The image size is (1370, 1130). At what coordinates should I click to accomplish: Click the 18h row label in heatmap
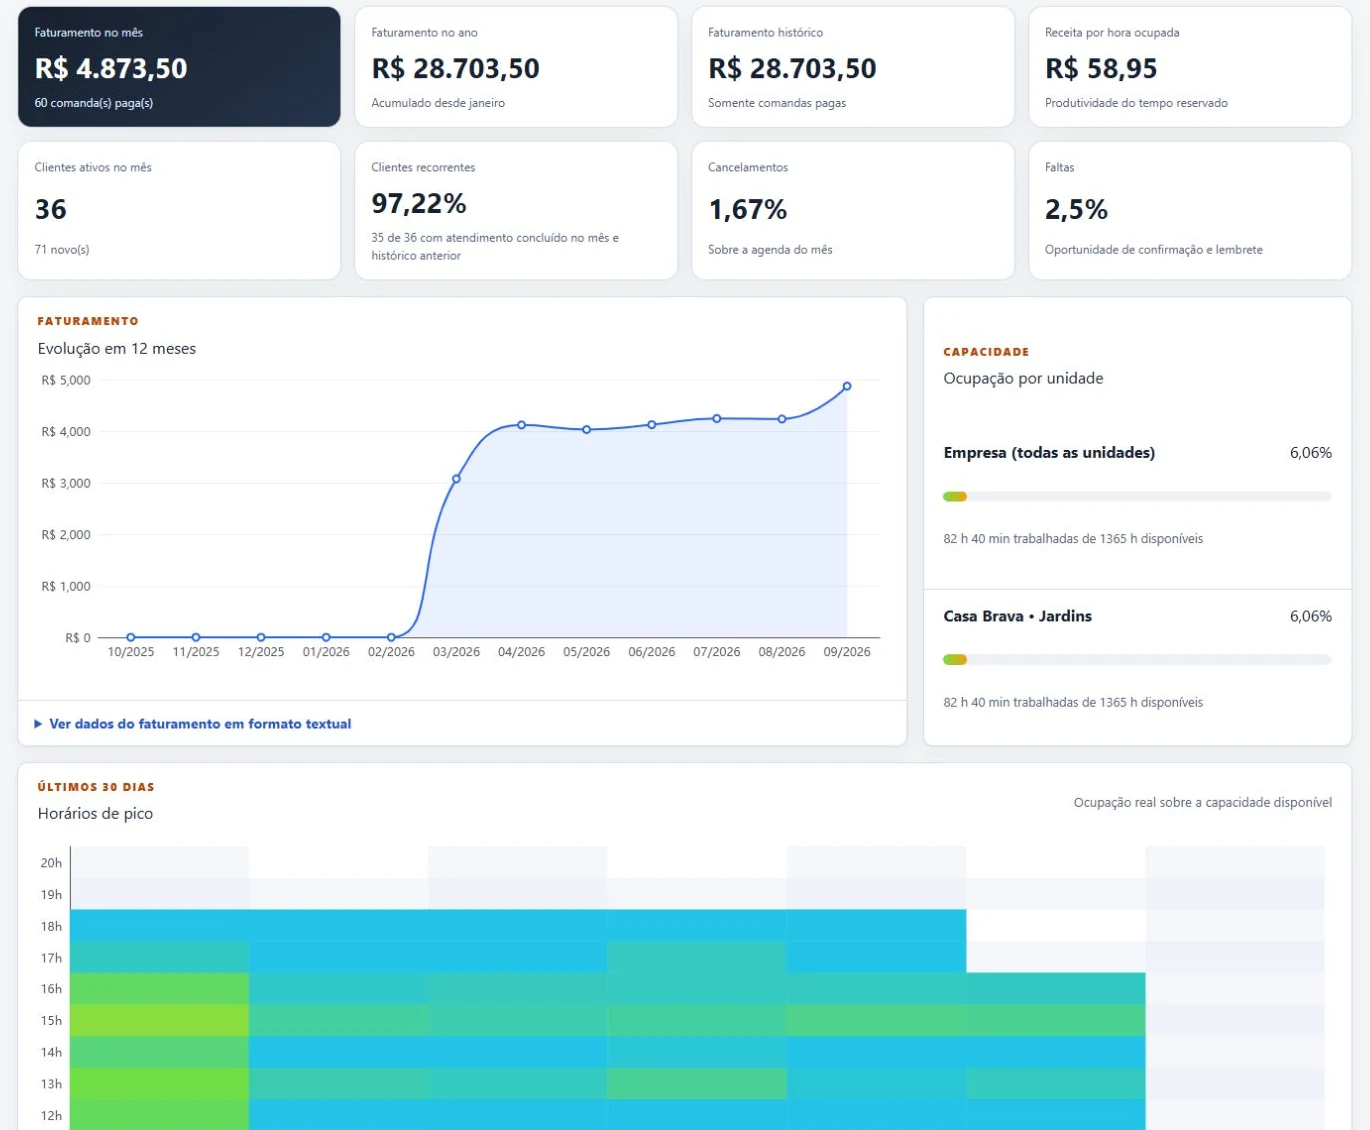(x=51, y=927)
